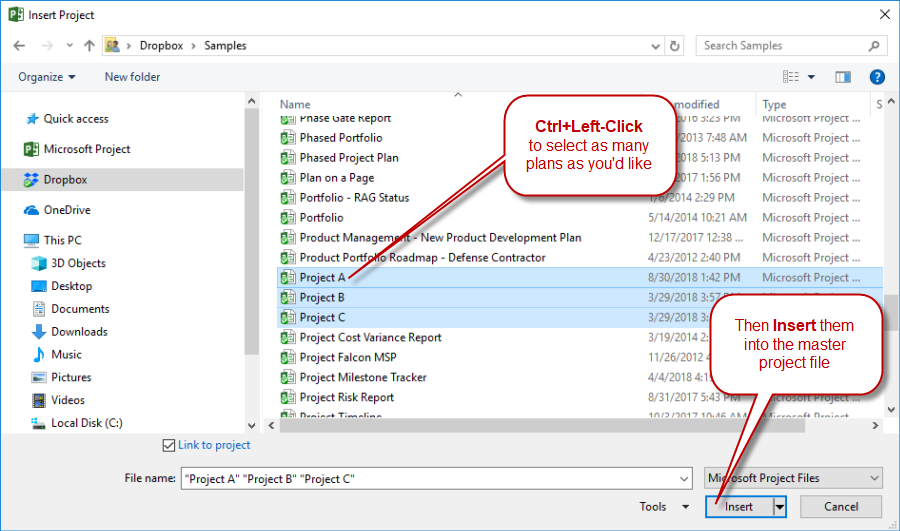Click the search magnifier icon
Image resolution: width=900 pixels, height=531 pixels.
874,46
